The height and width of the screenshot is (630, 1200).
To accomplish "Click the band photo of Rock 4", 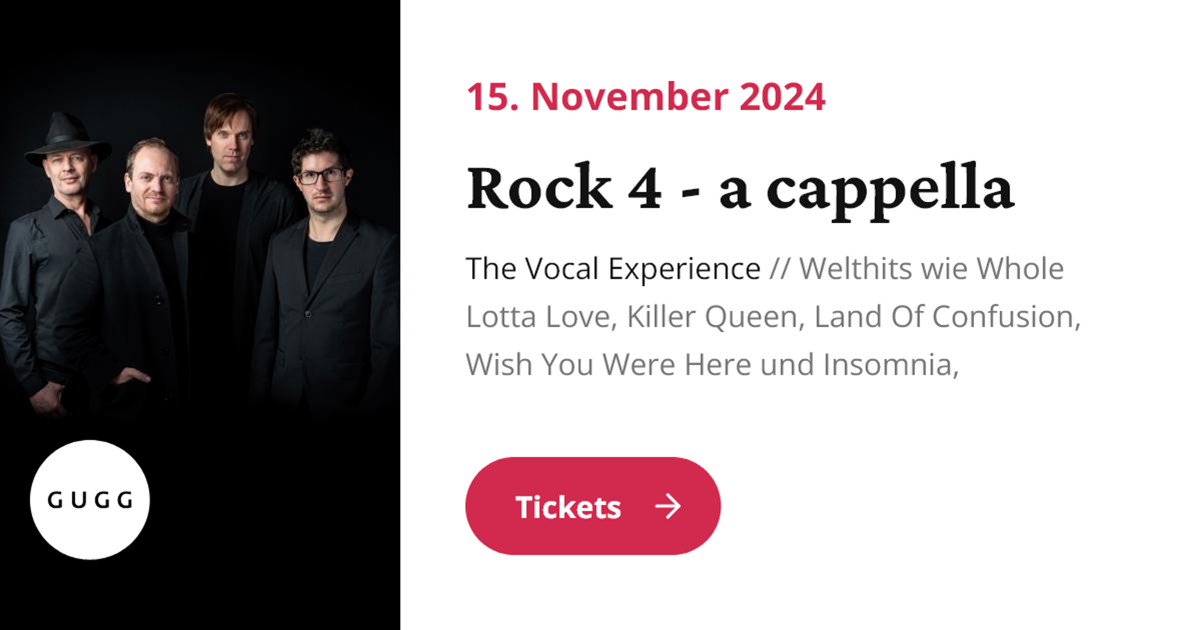I will [x=200, y=250].
